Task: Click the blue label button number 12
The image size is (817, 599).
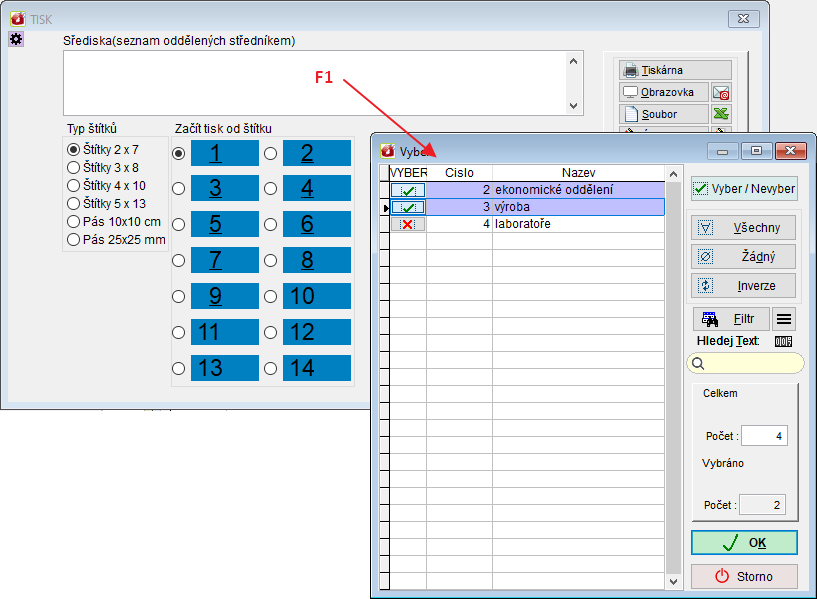Action: (x=317, y=332)
